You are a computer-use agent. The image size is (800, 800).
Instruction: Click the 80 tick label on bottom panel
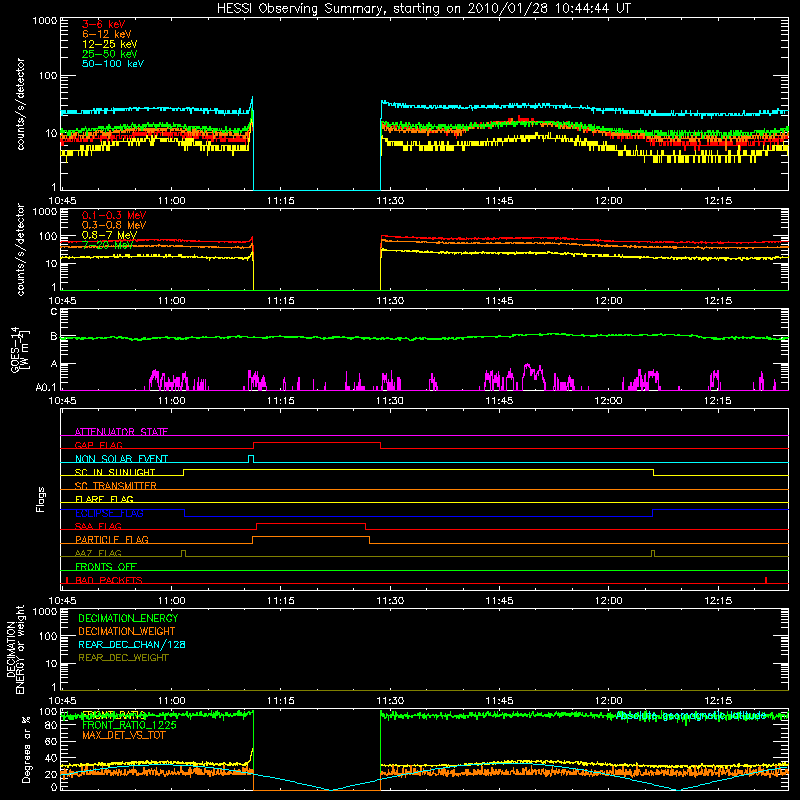coord(51,726)
